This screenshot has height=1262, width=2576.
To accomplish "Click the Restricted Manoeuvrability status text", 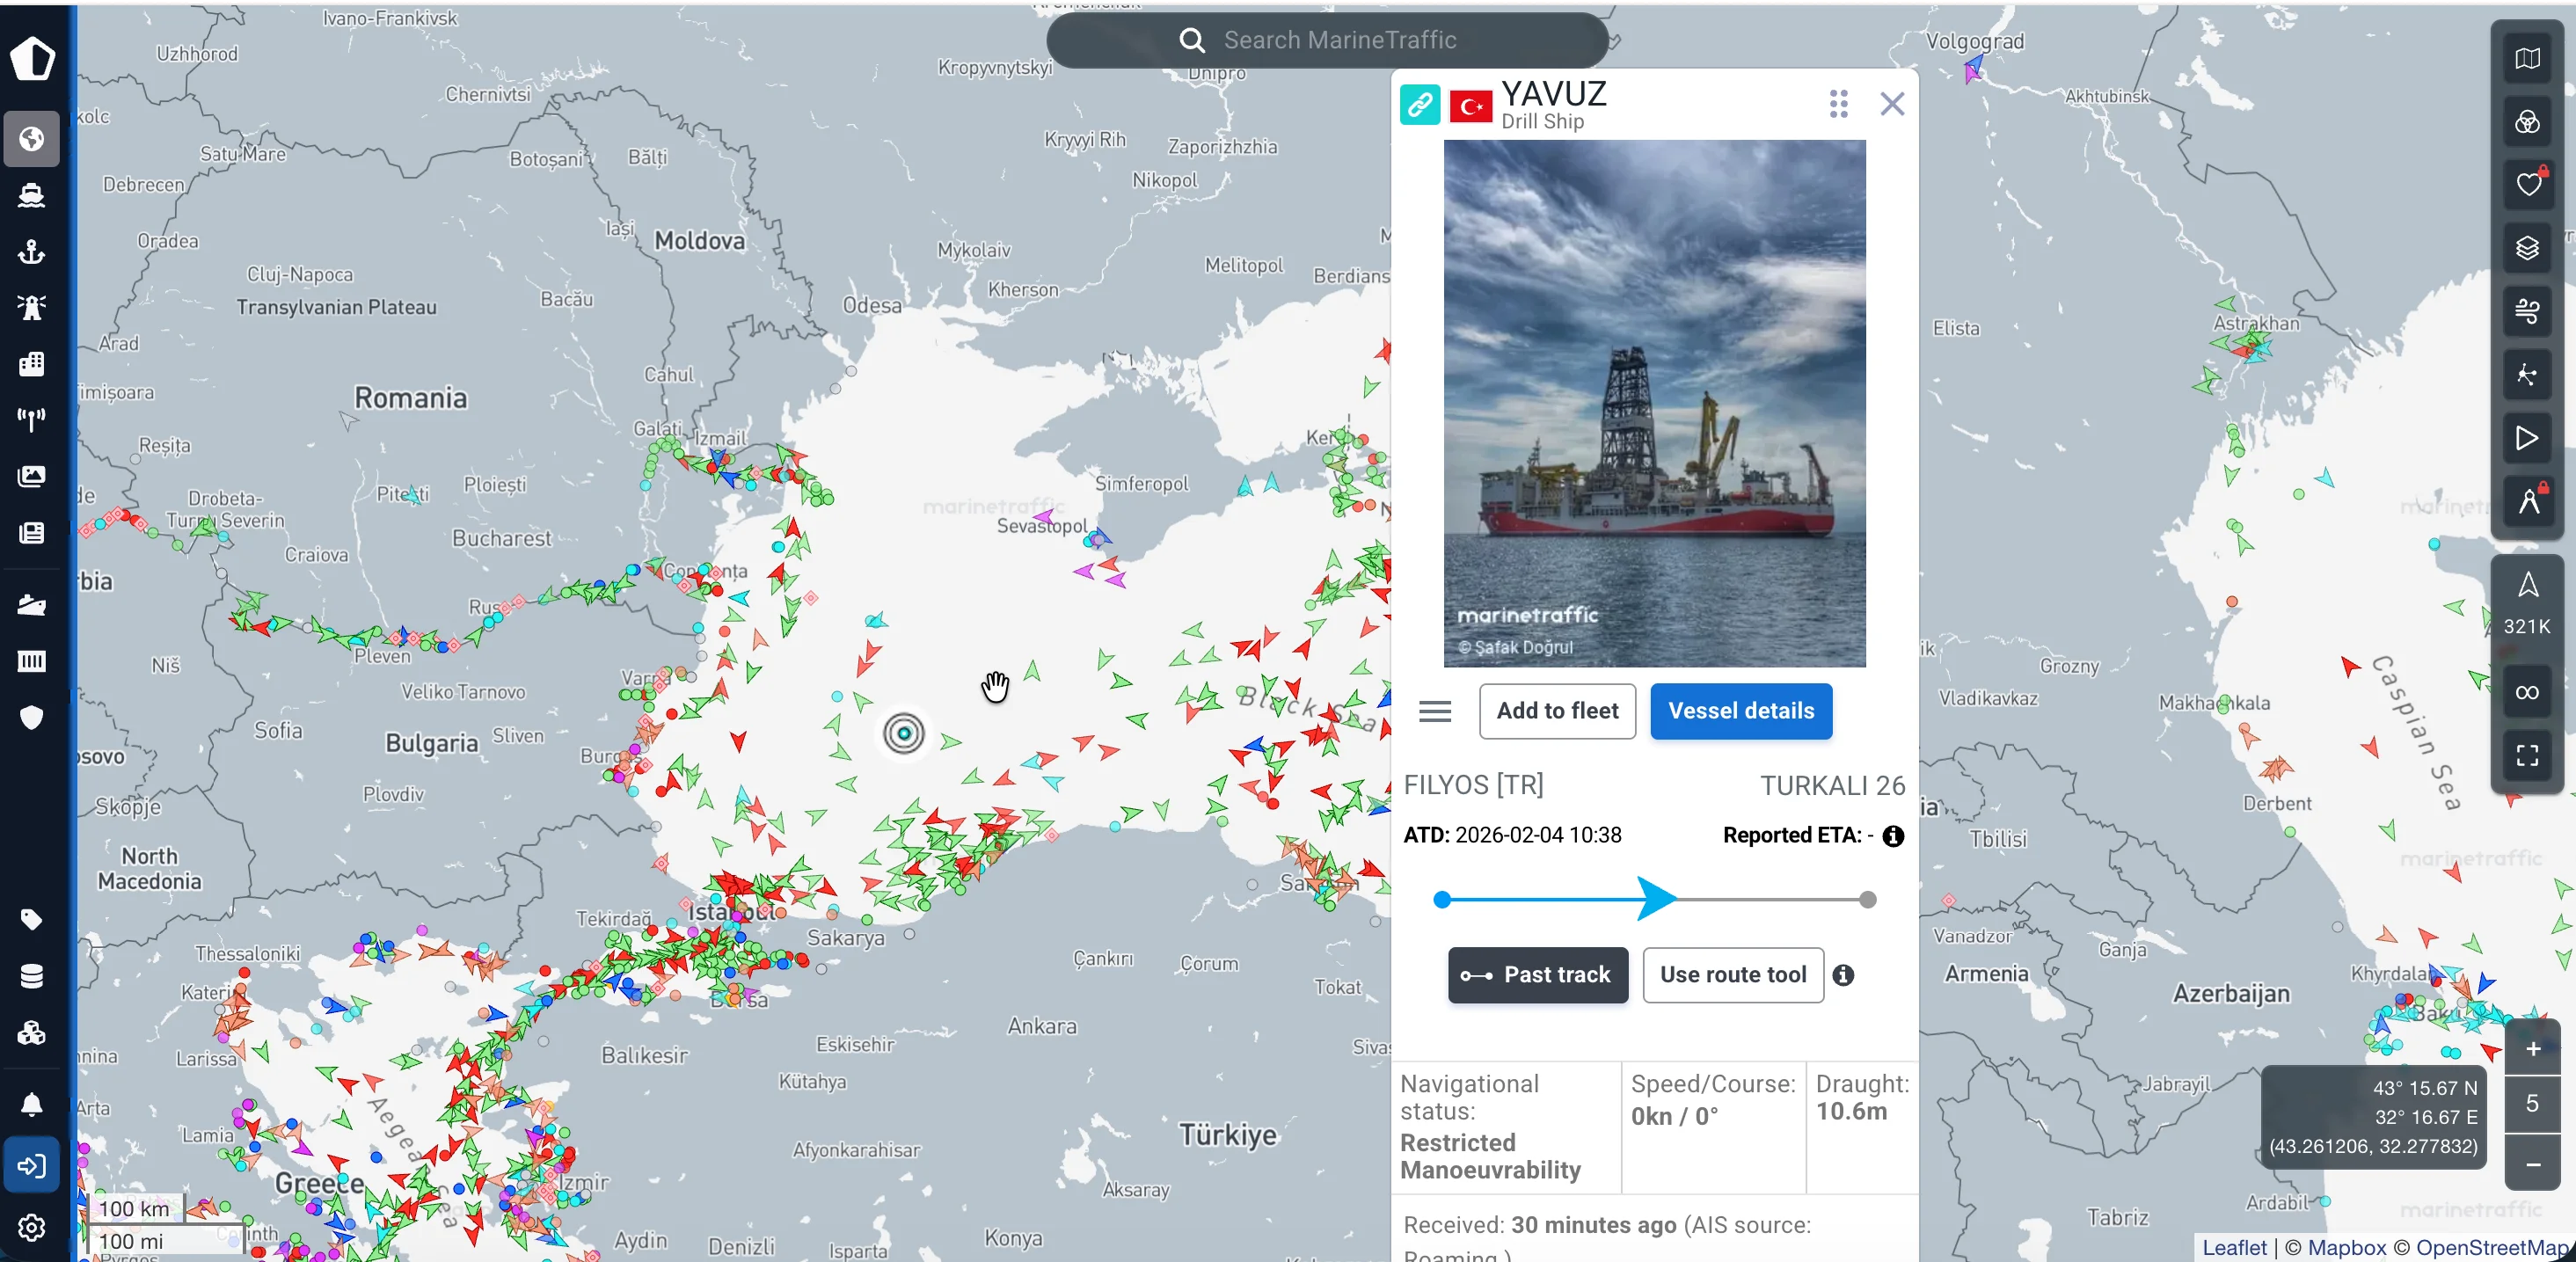I will (x=1490, y=1156).
